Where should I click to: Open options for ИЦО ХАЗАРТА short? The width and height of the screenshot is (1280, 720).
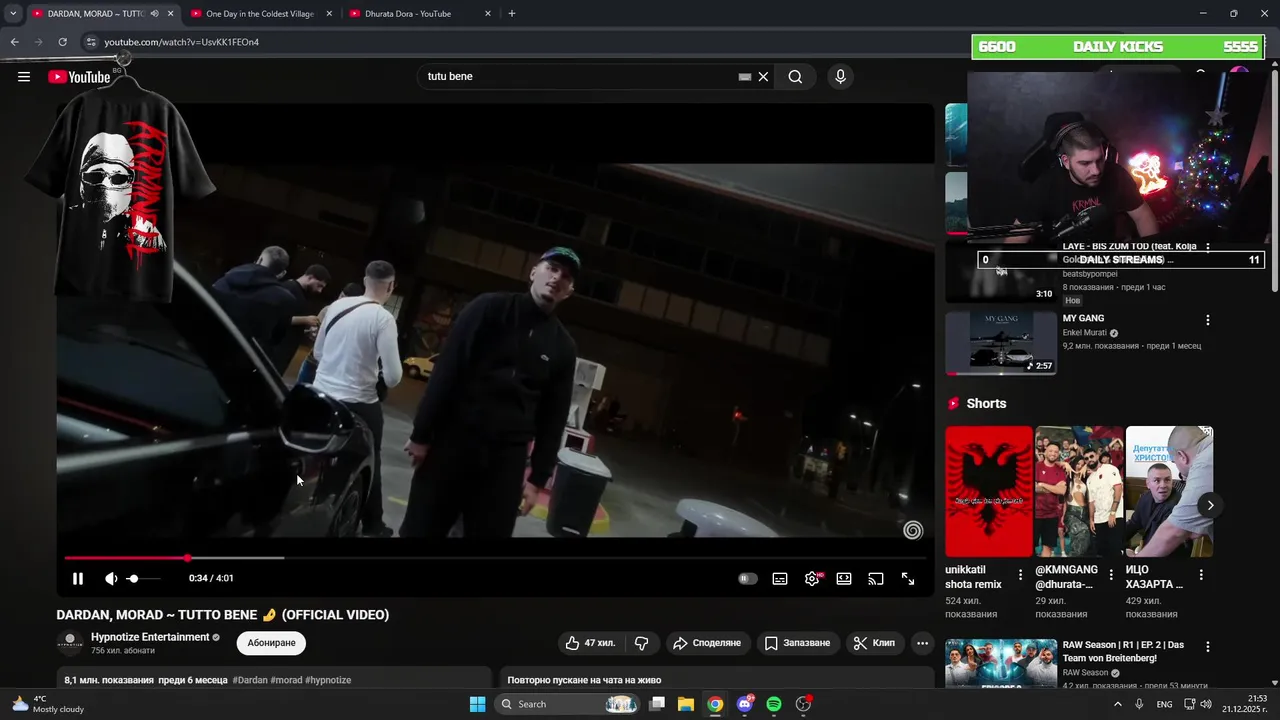click(1201, 575)
